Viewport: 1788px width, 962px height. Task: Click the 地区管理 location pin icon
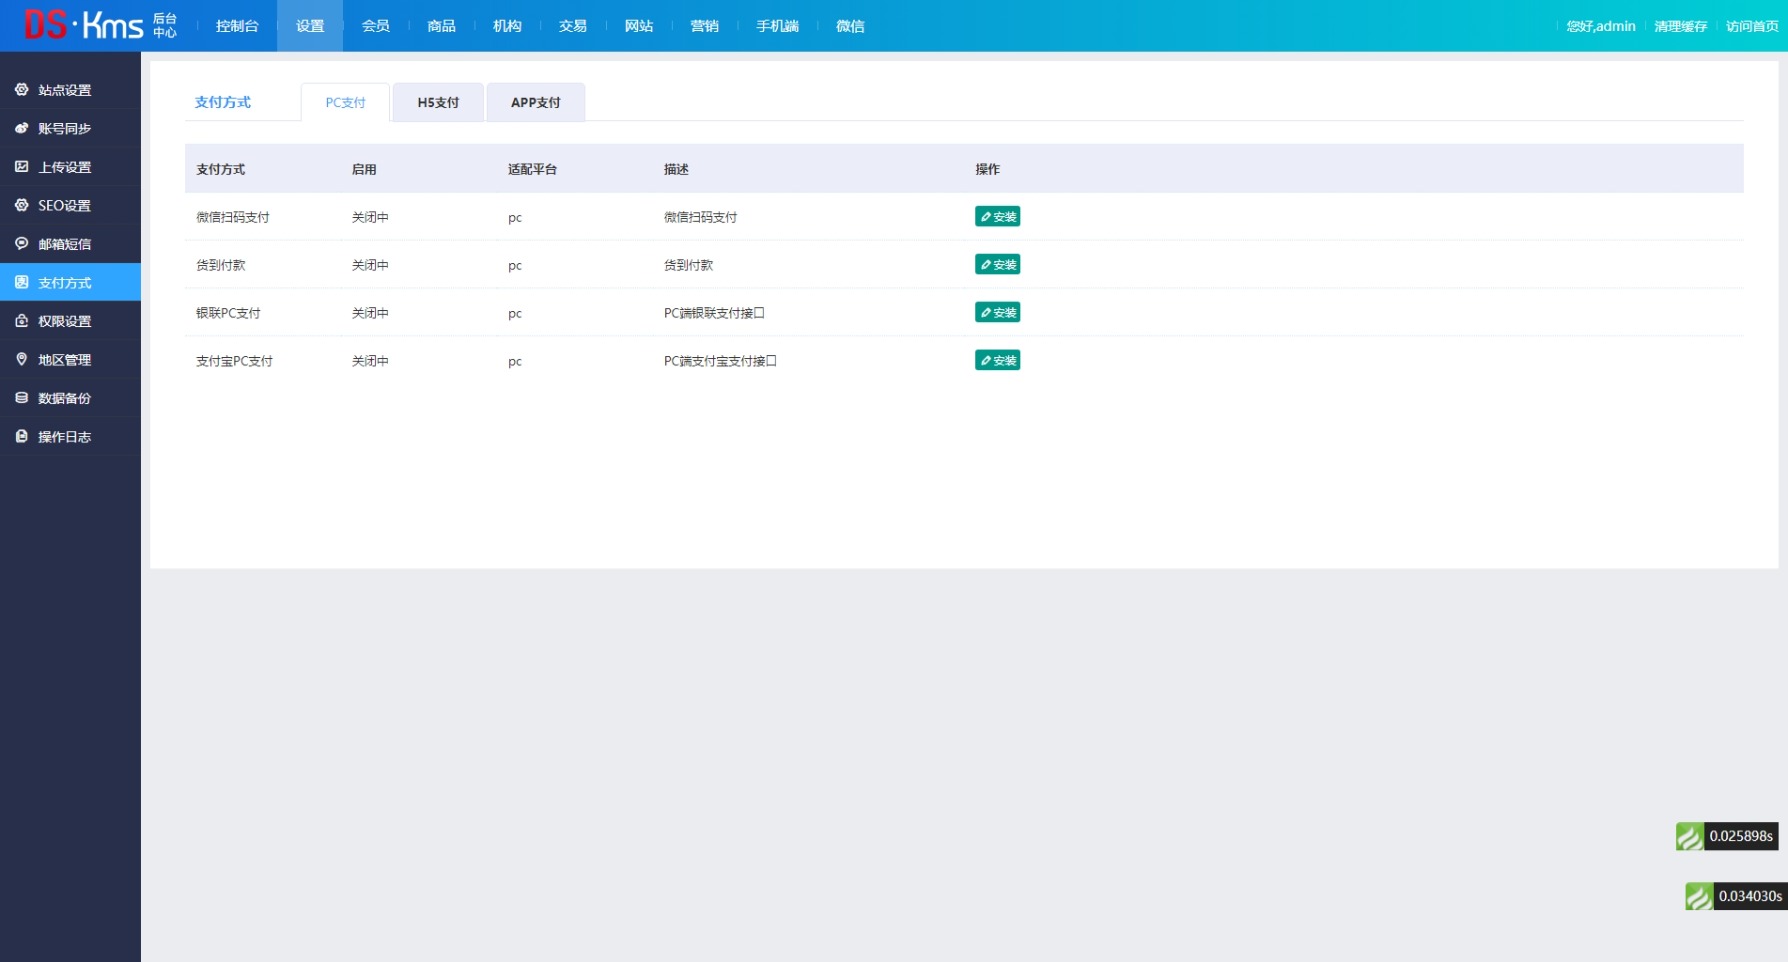click(x=21, y=359)
